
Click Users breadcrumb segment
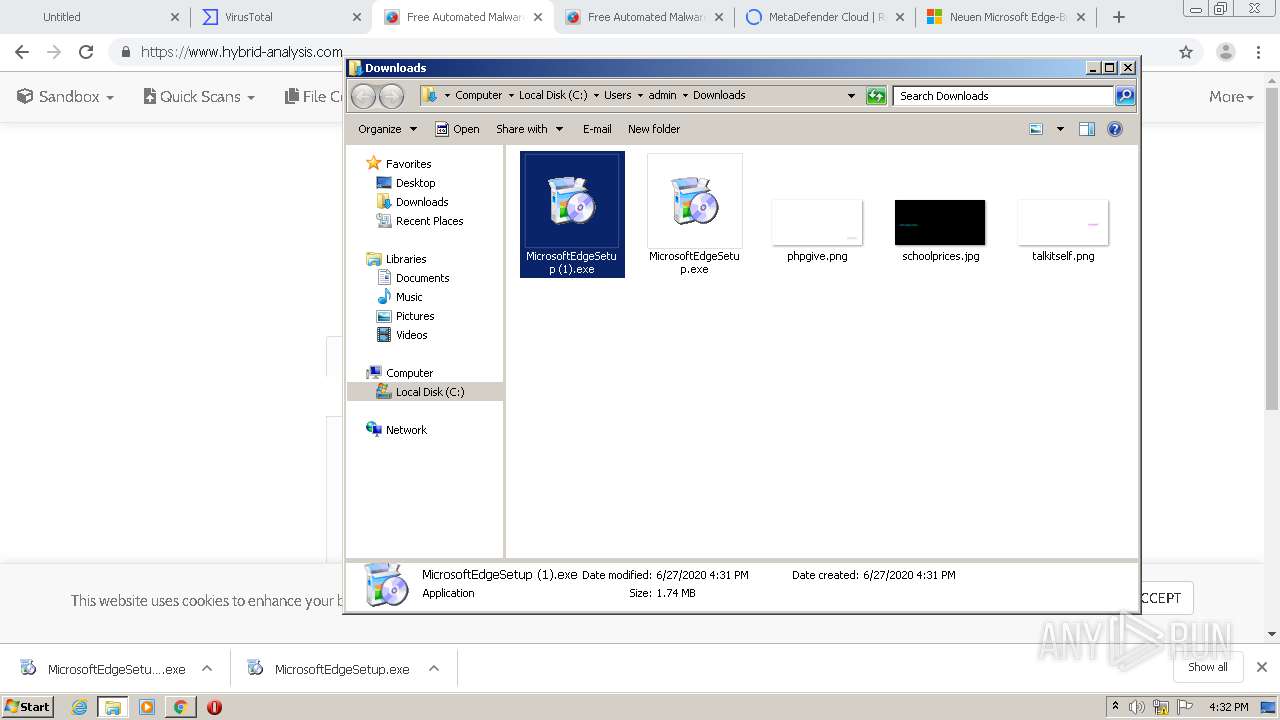click(617, 95)
